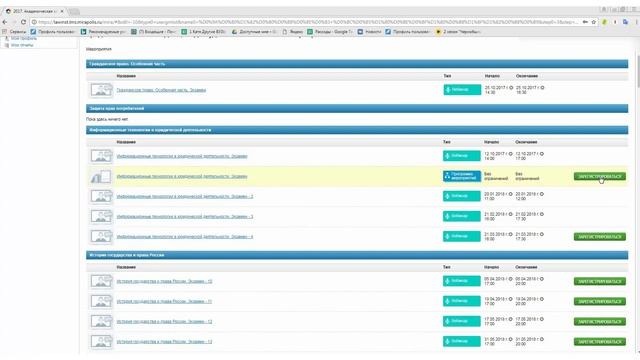This screenshot has height=360, width=640.
Task: Click Вебинар badge for История Экзамен - 12
Action: 462,321
